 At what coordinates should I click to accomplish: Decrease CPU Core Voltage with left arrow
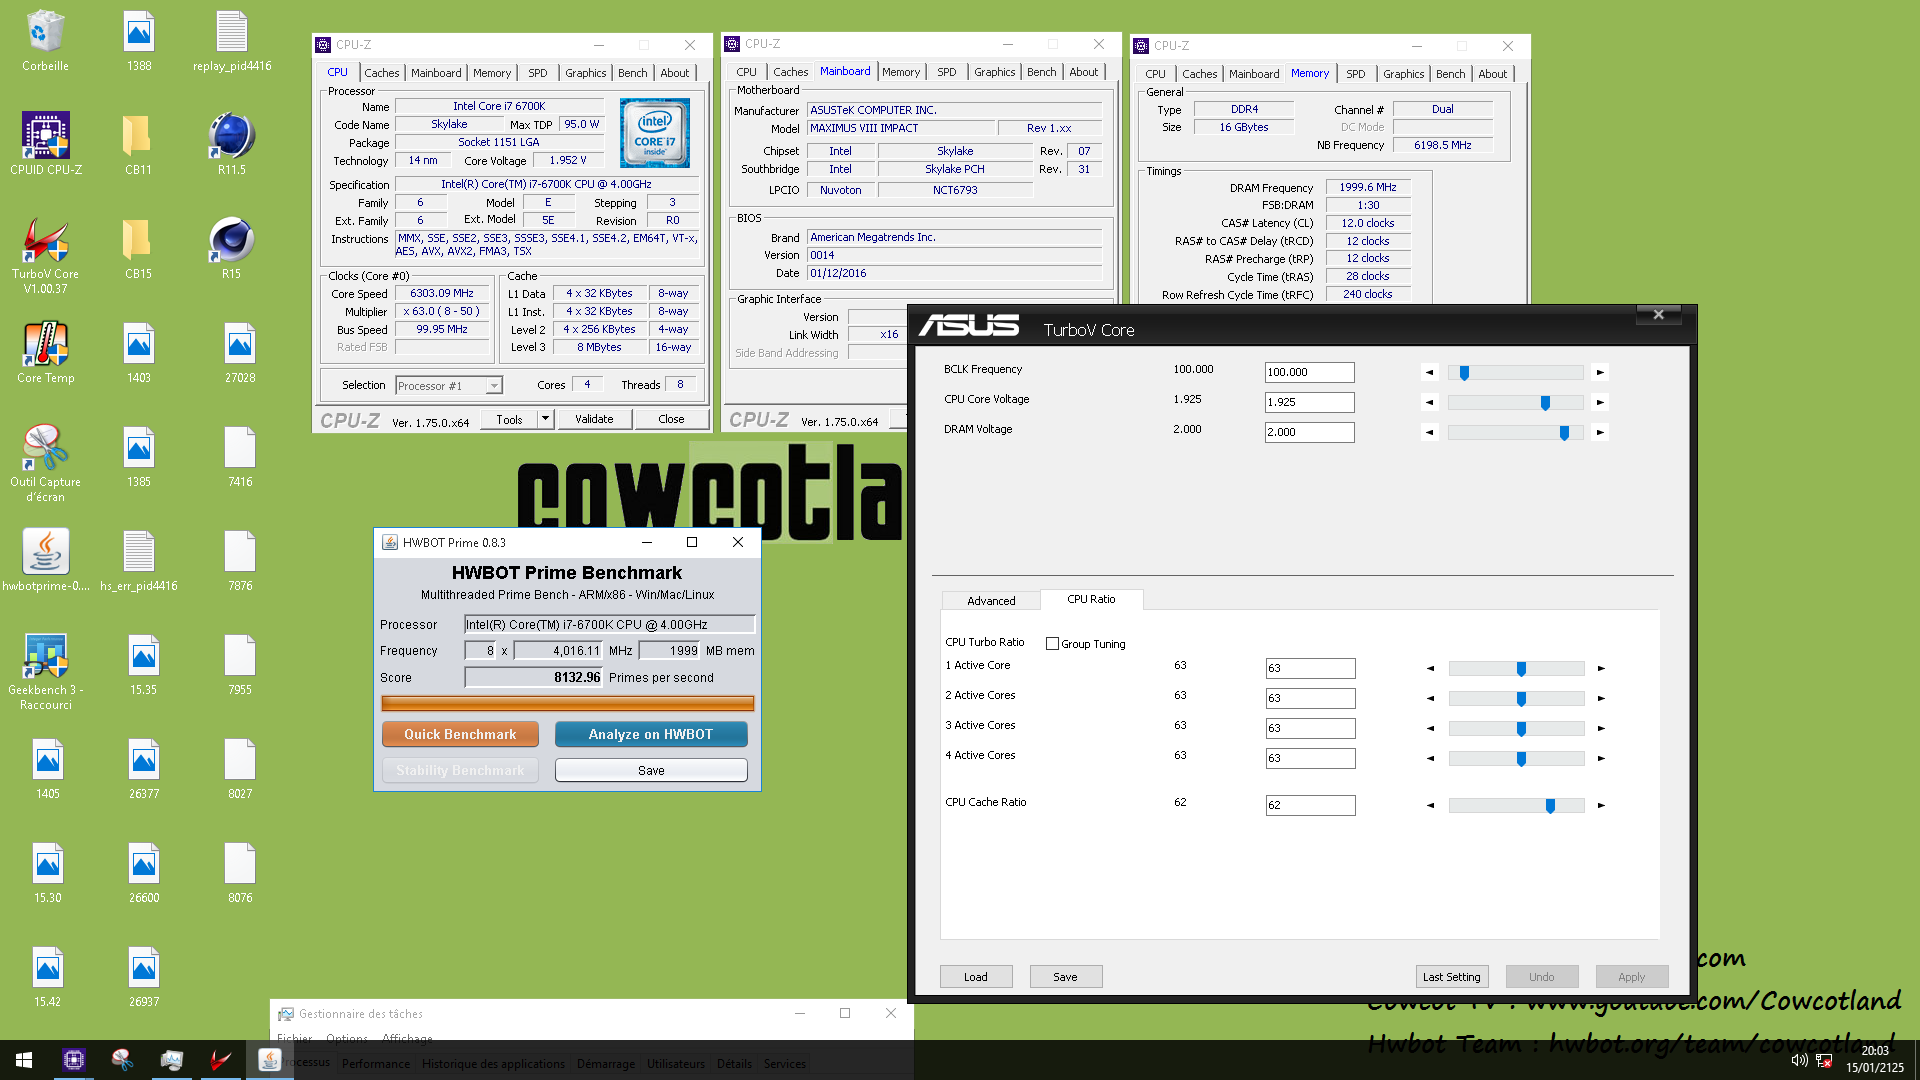tap(1430, 402)
